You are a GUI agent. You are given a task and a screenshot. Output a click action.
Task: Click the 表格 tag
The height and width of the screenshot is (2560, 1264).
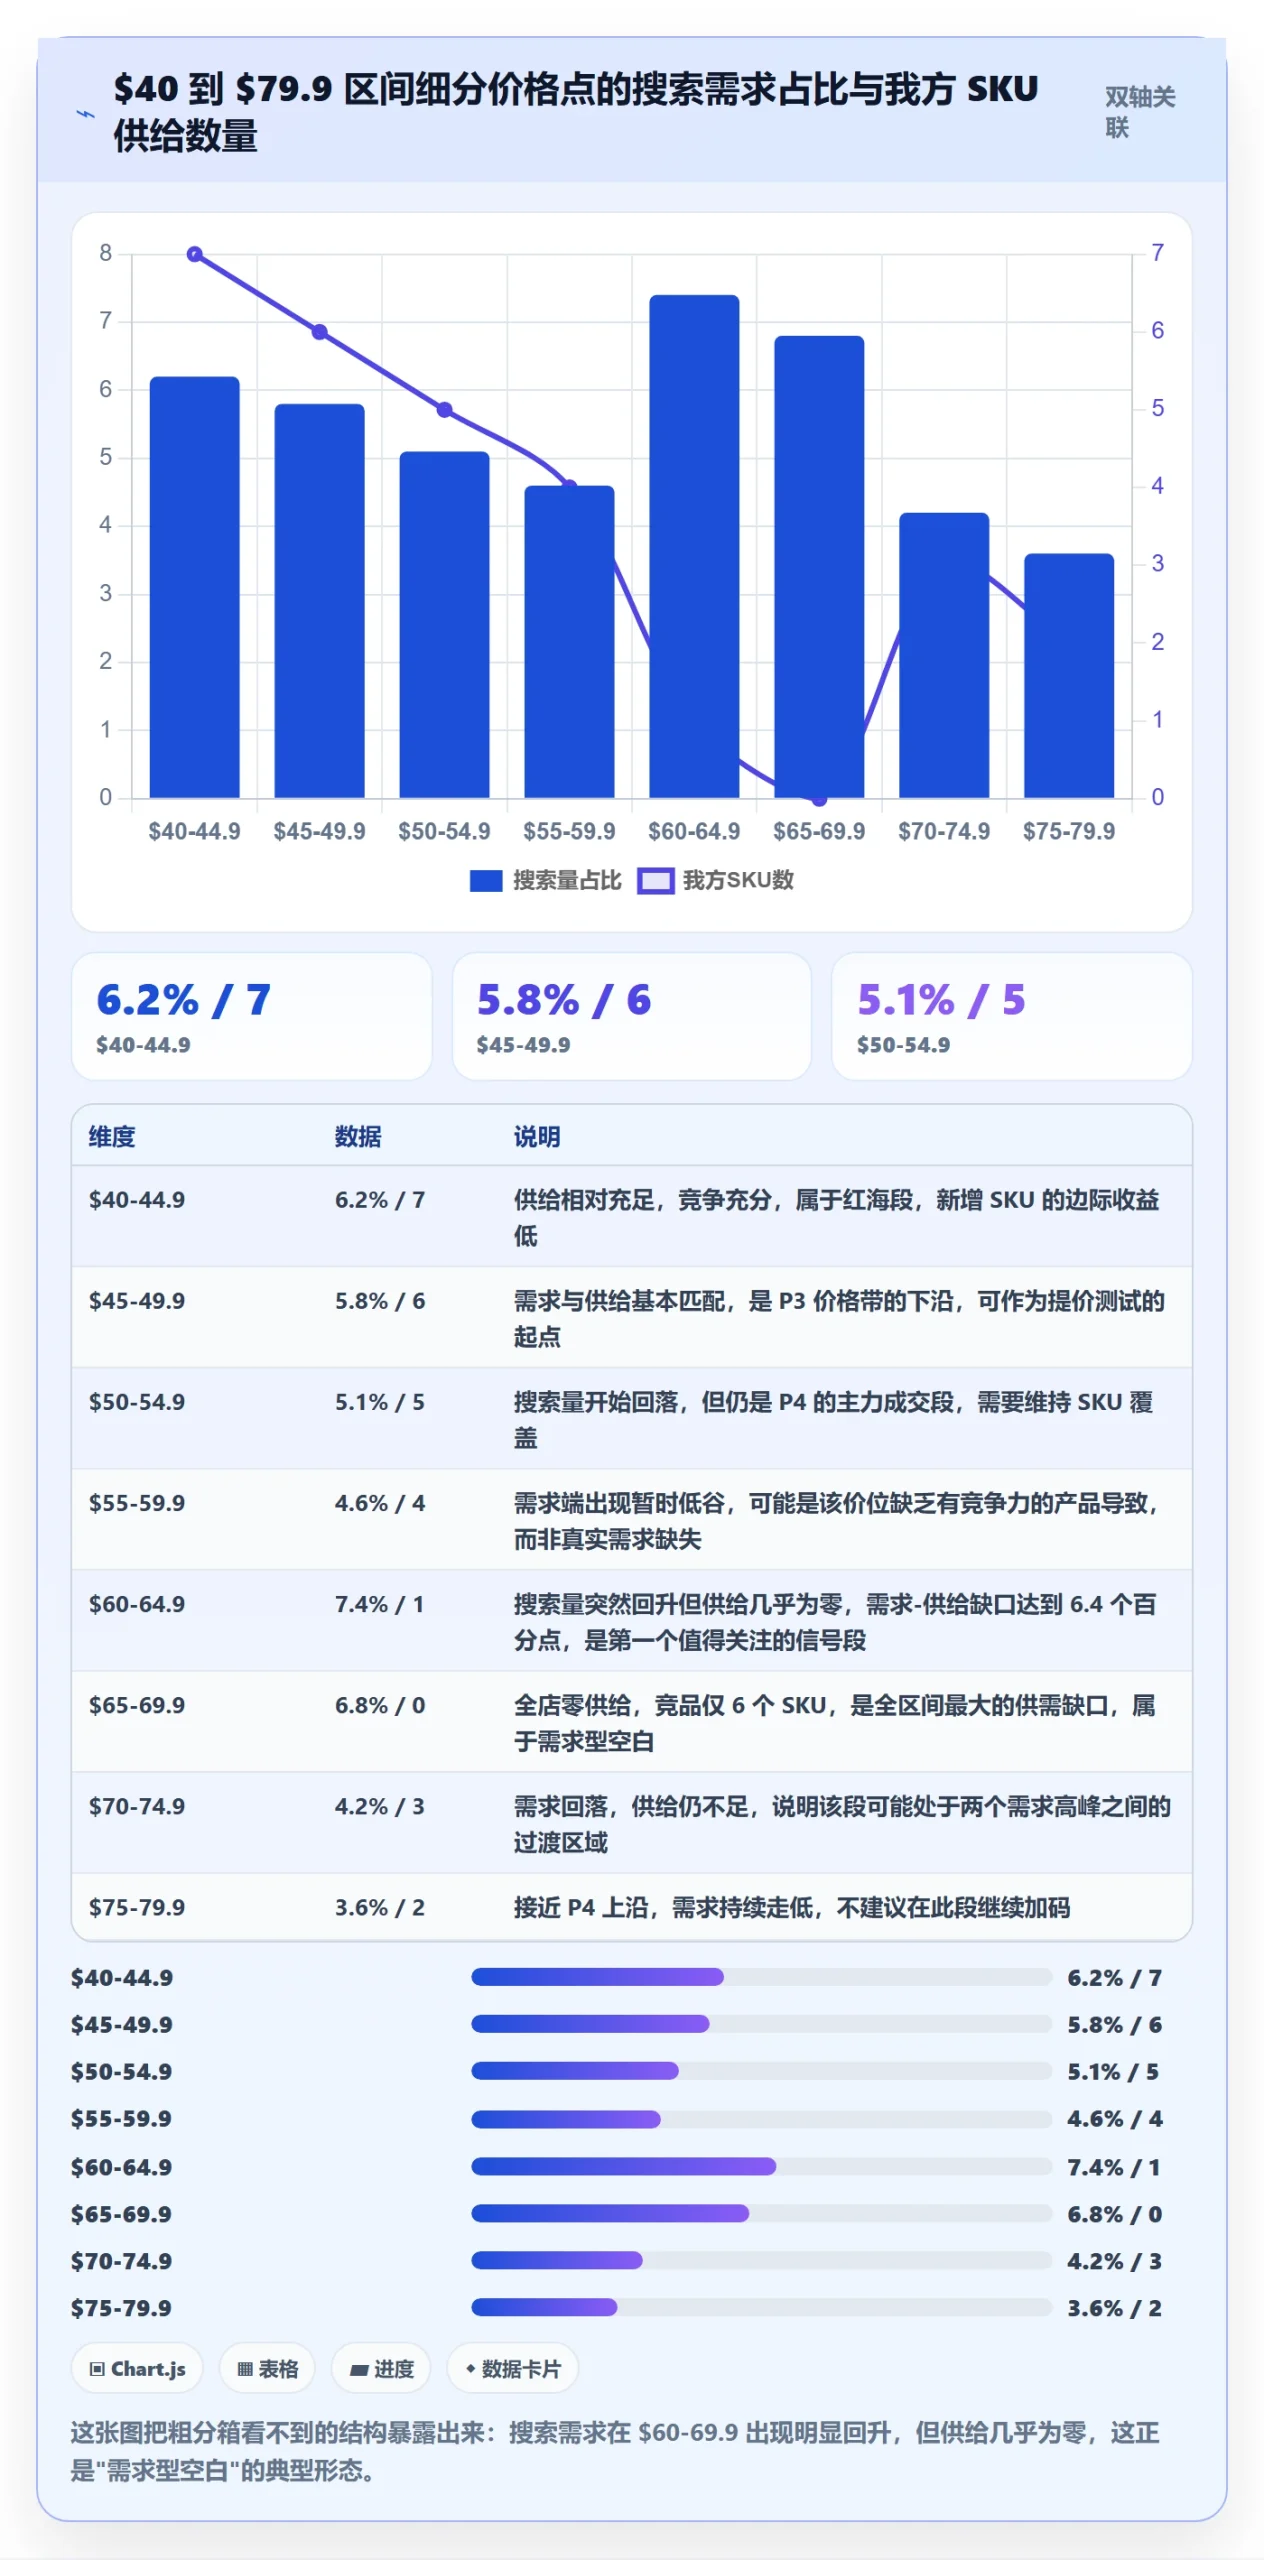coord(267,2369)
